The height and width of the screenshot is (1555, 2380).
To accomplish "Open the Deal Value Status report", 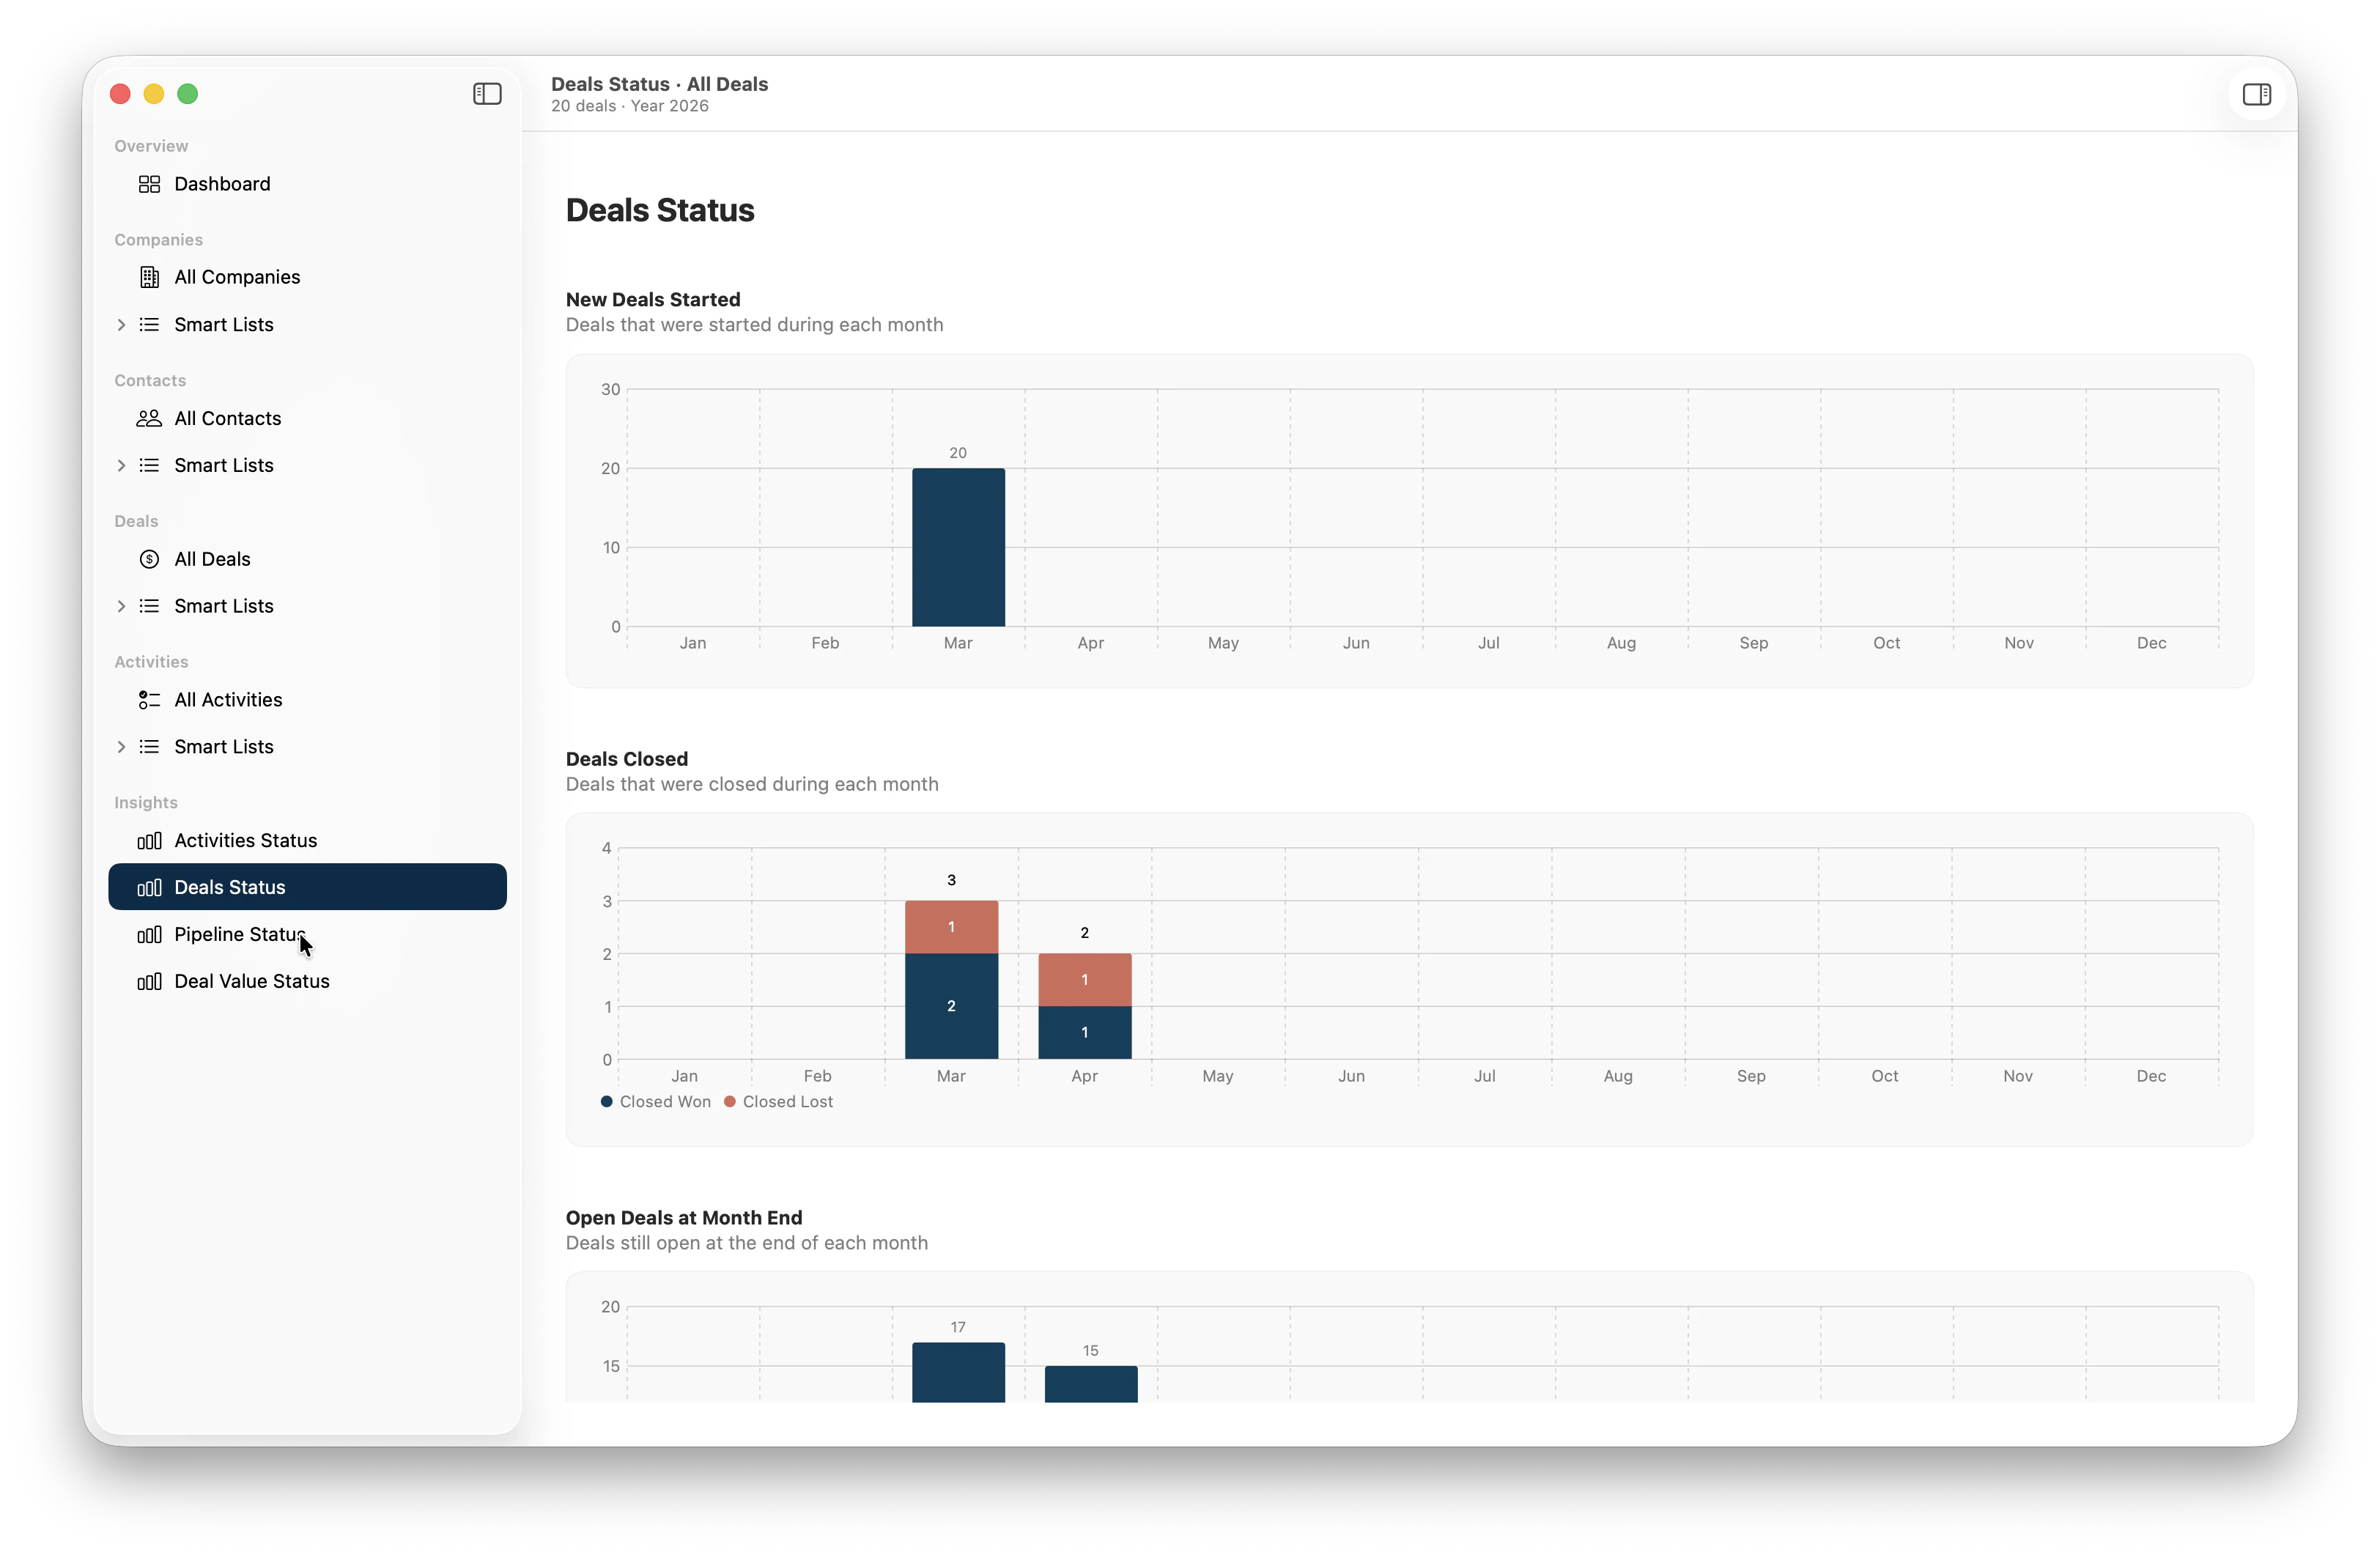I will (x=251, y=981).
